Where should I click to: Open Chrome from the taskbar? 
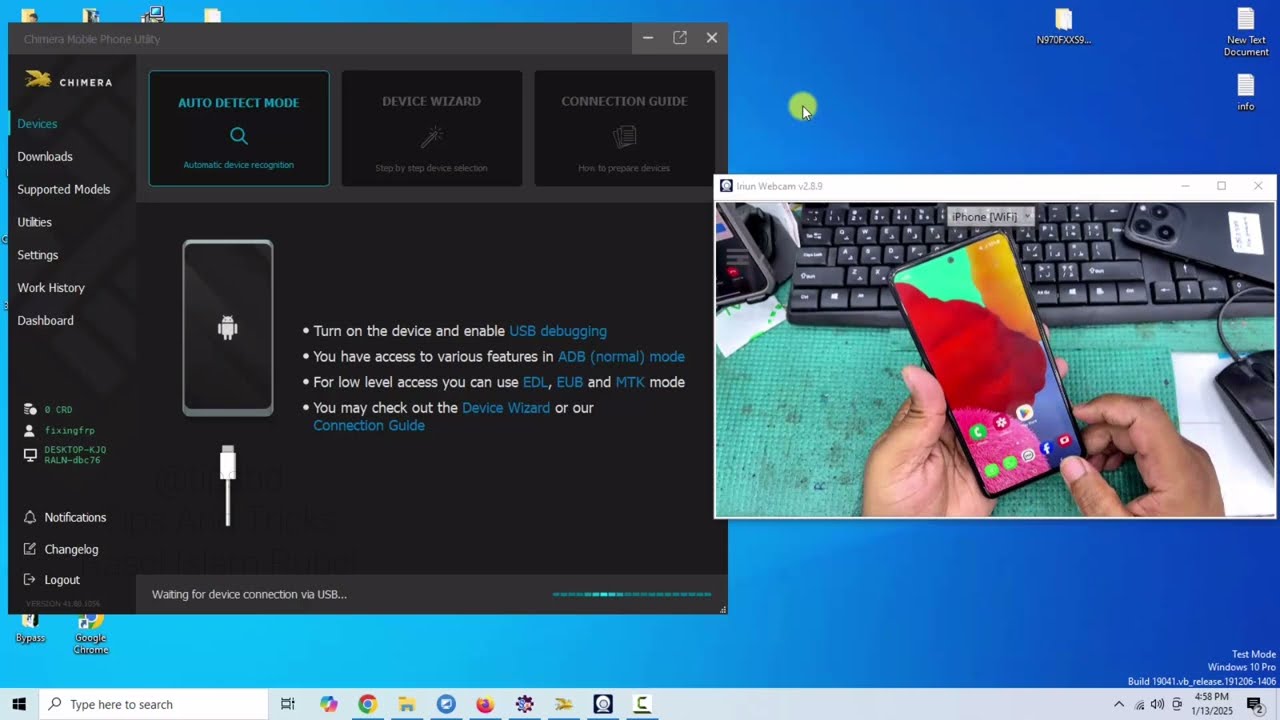click(367, 704)
